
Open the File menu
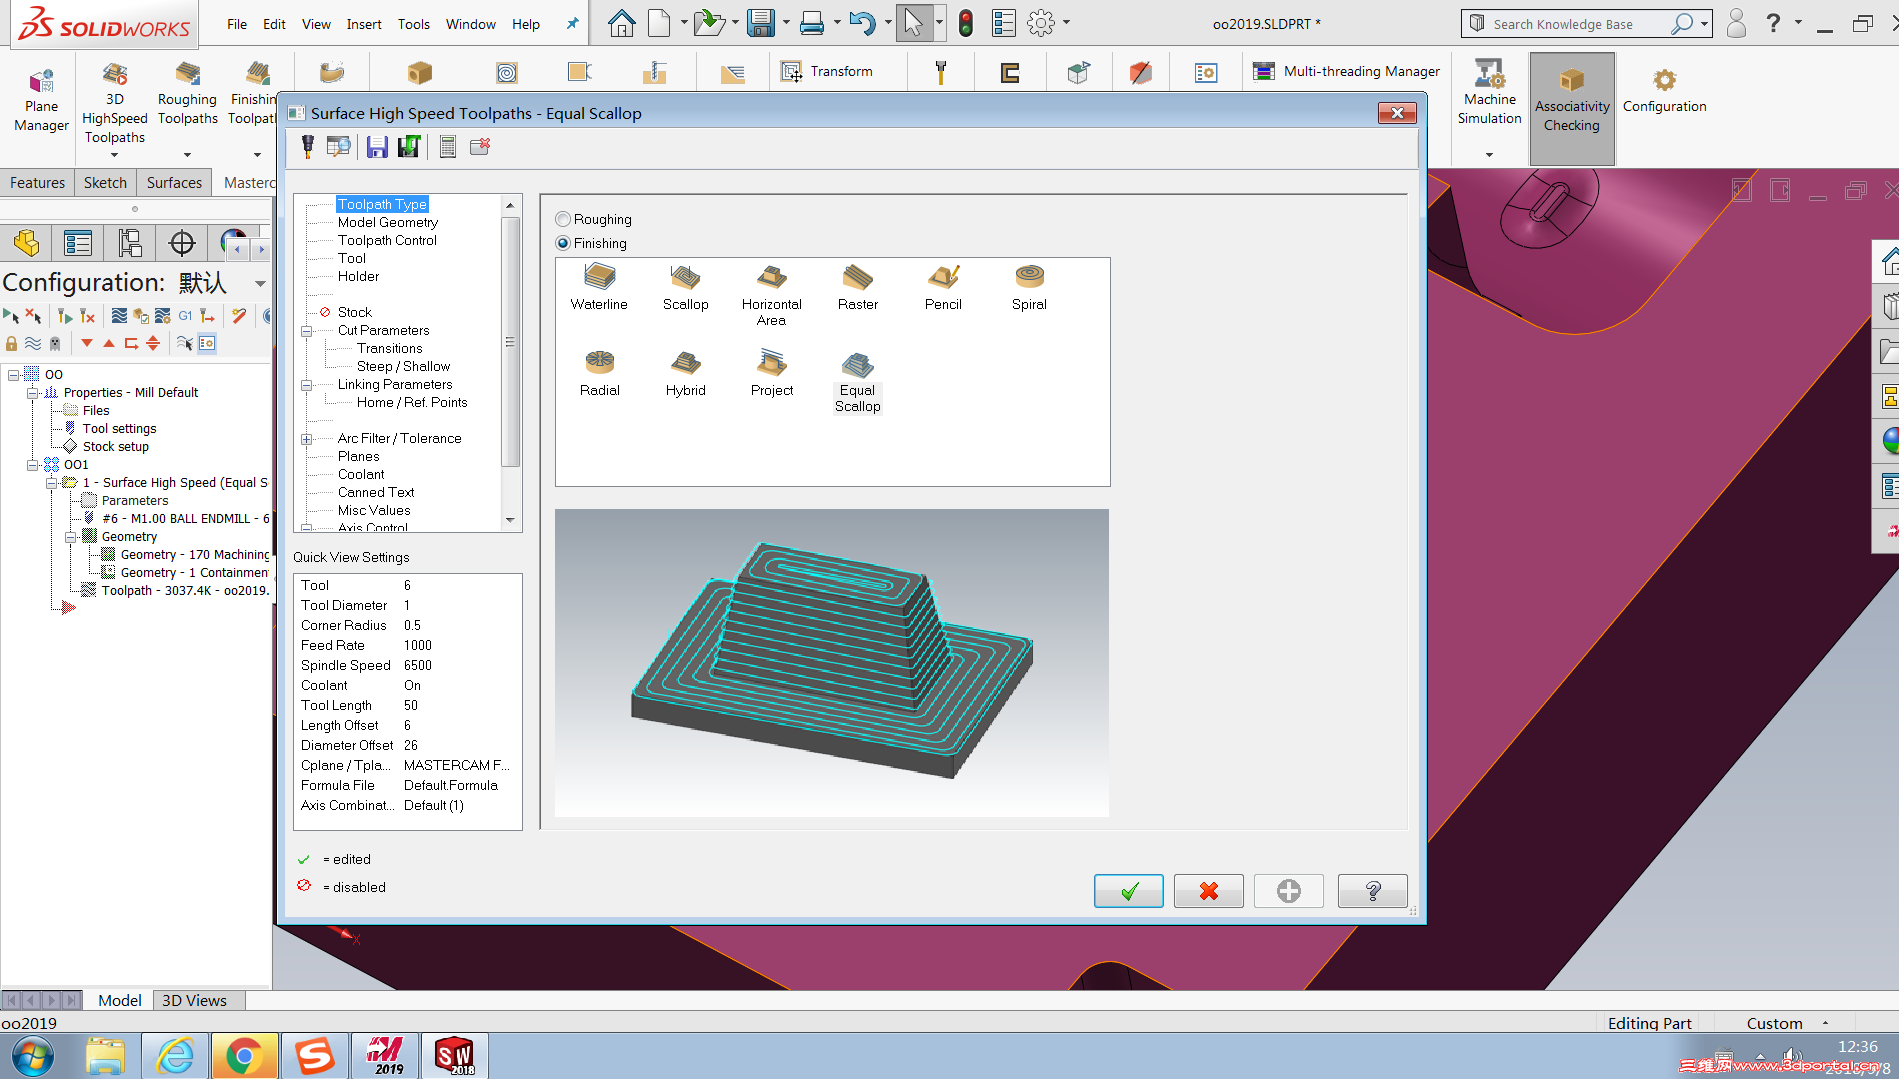tap(237, 24)
